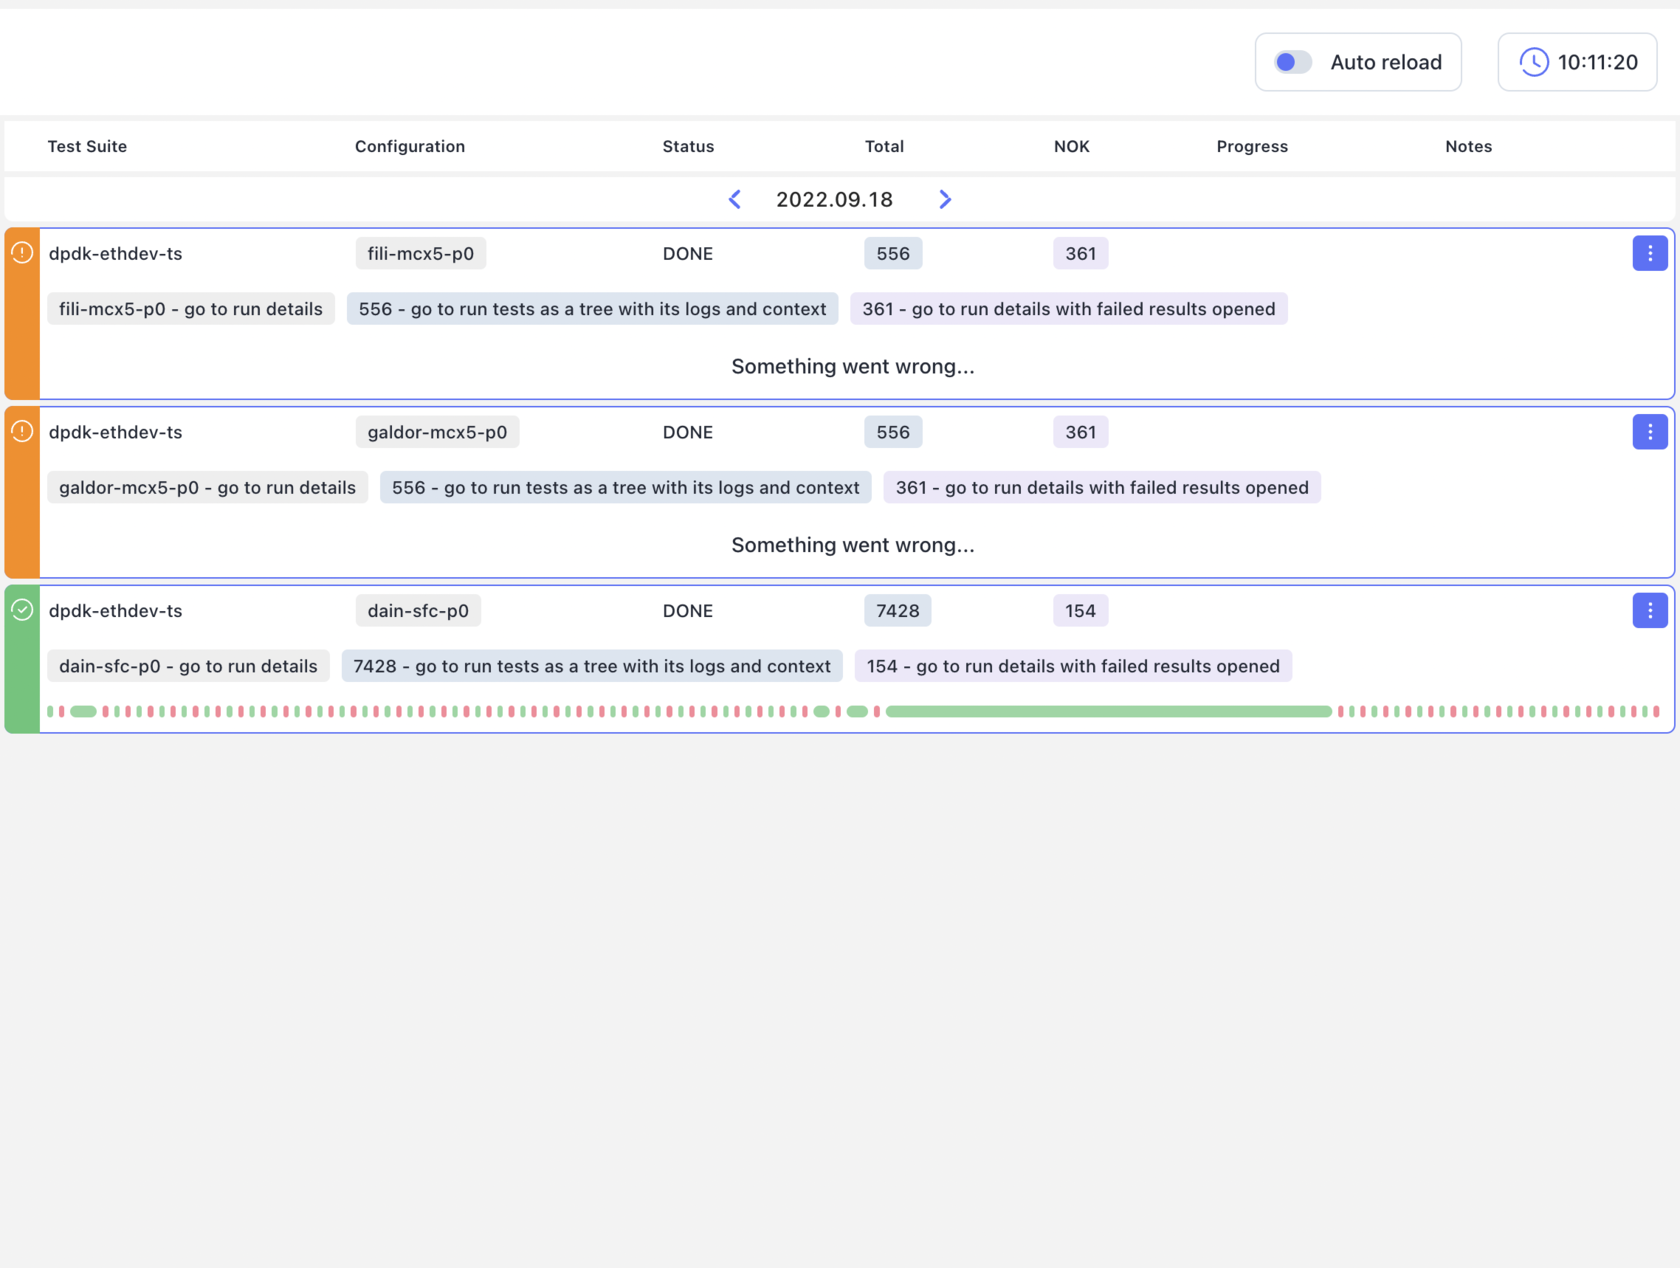Click 'Something went wrong...' under galdor-mcx5-p0
The image size is (1680, 1268).
tap(853, 545)
